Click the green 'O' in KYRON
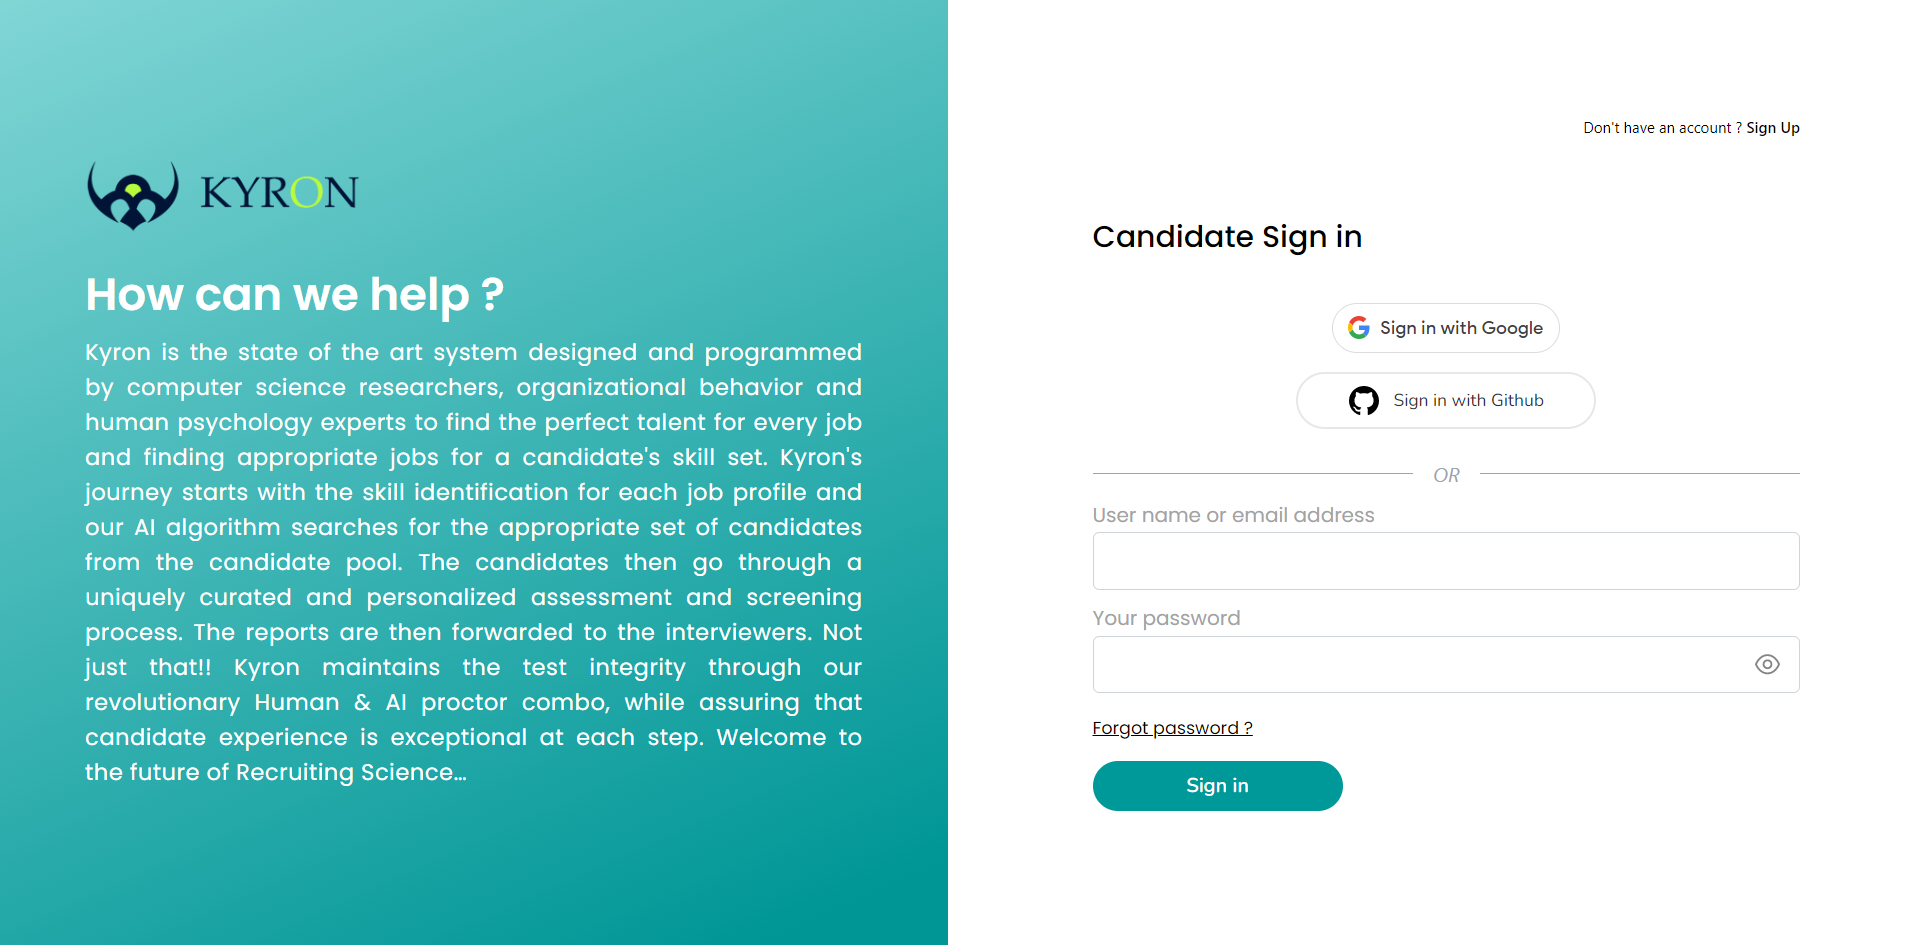The image size is (1916, 945). coord(307,193)
